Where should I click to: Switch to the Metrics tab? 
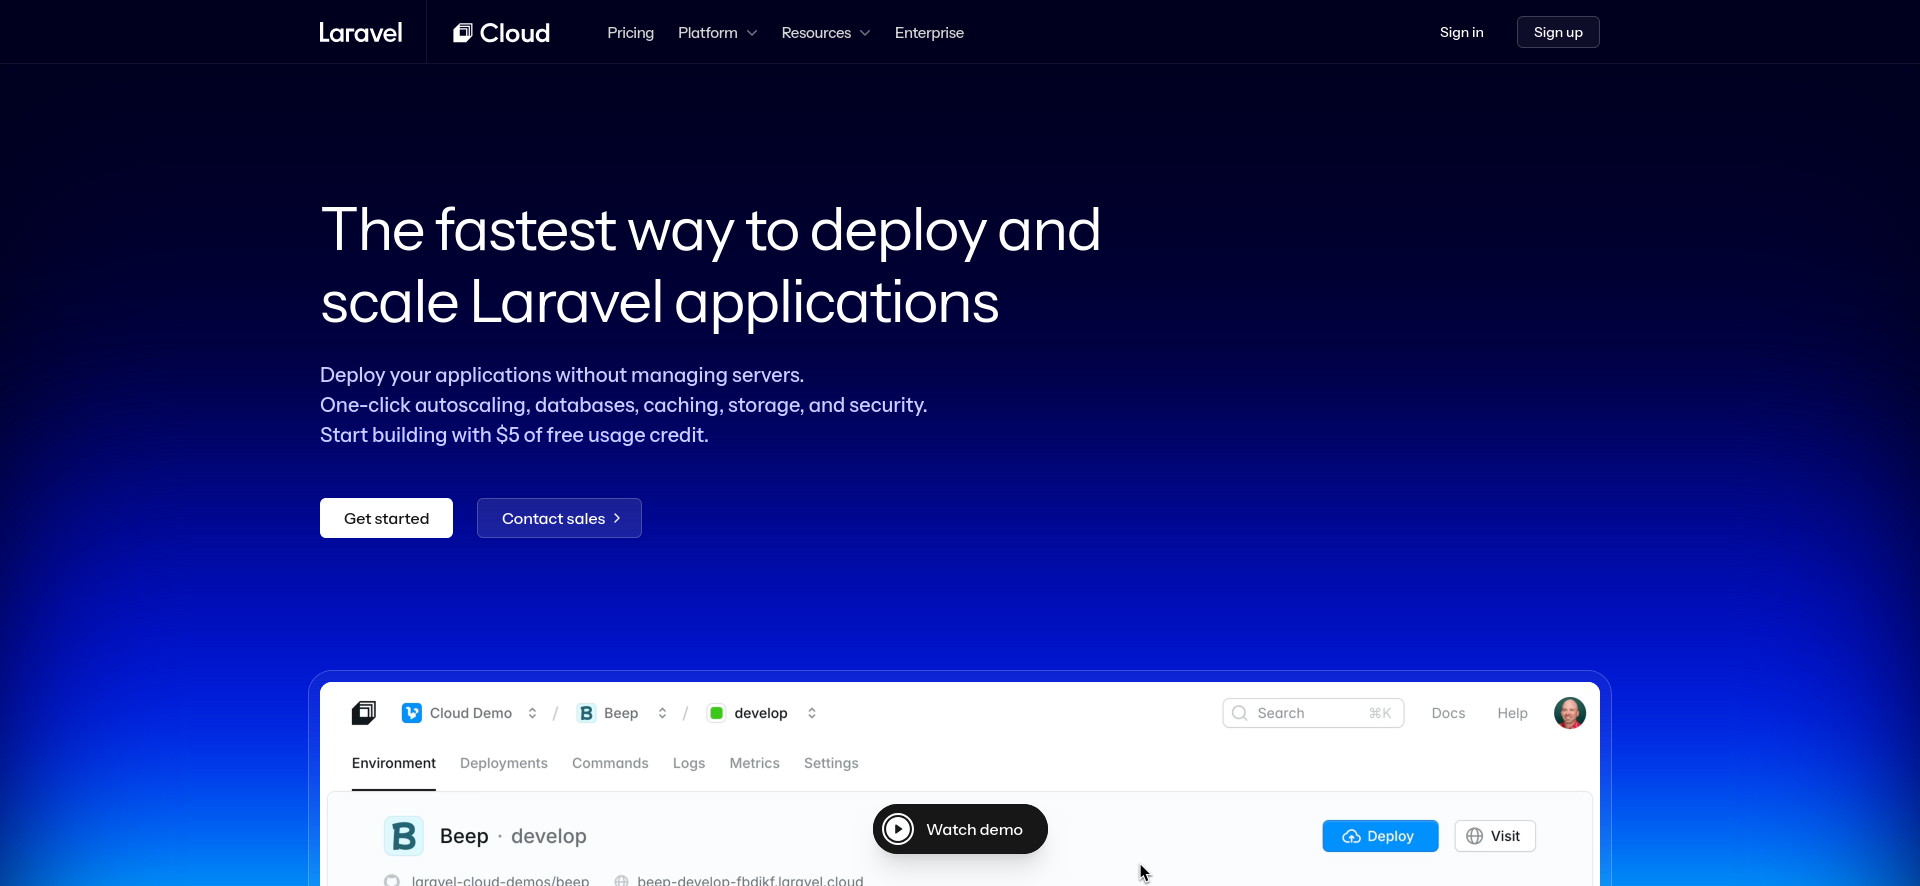(754, 763)
